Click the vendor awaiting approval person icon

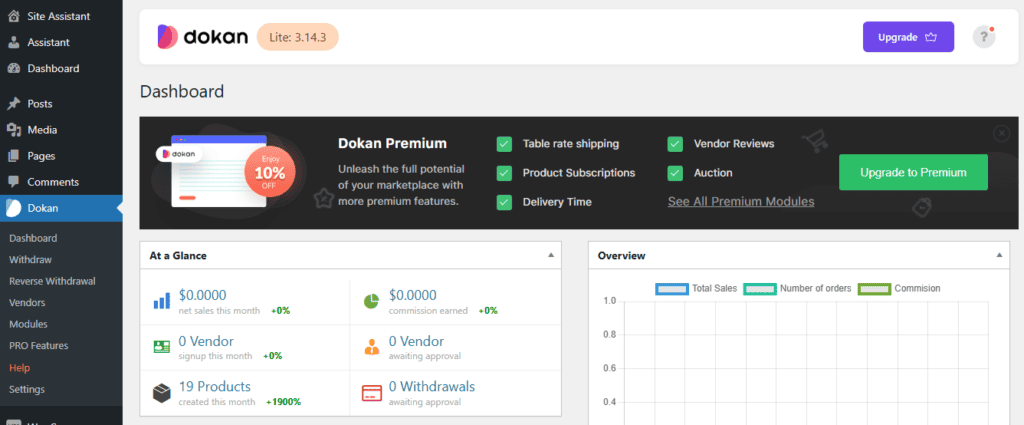[372, 347]
